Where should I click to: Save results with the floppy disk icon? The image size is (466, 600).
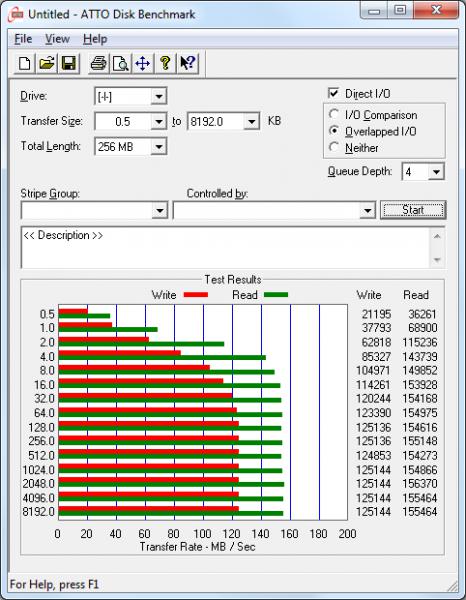(68, 63)
